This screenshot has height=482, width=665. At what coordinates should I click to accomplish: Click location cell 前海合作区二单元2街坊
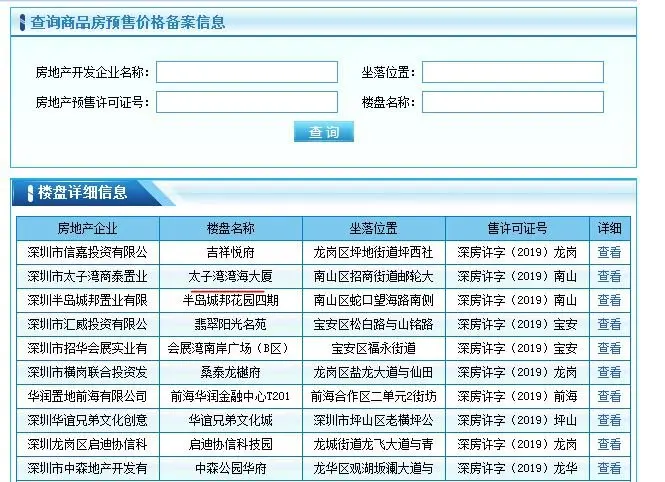click(x=374, y=396)
